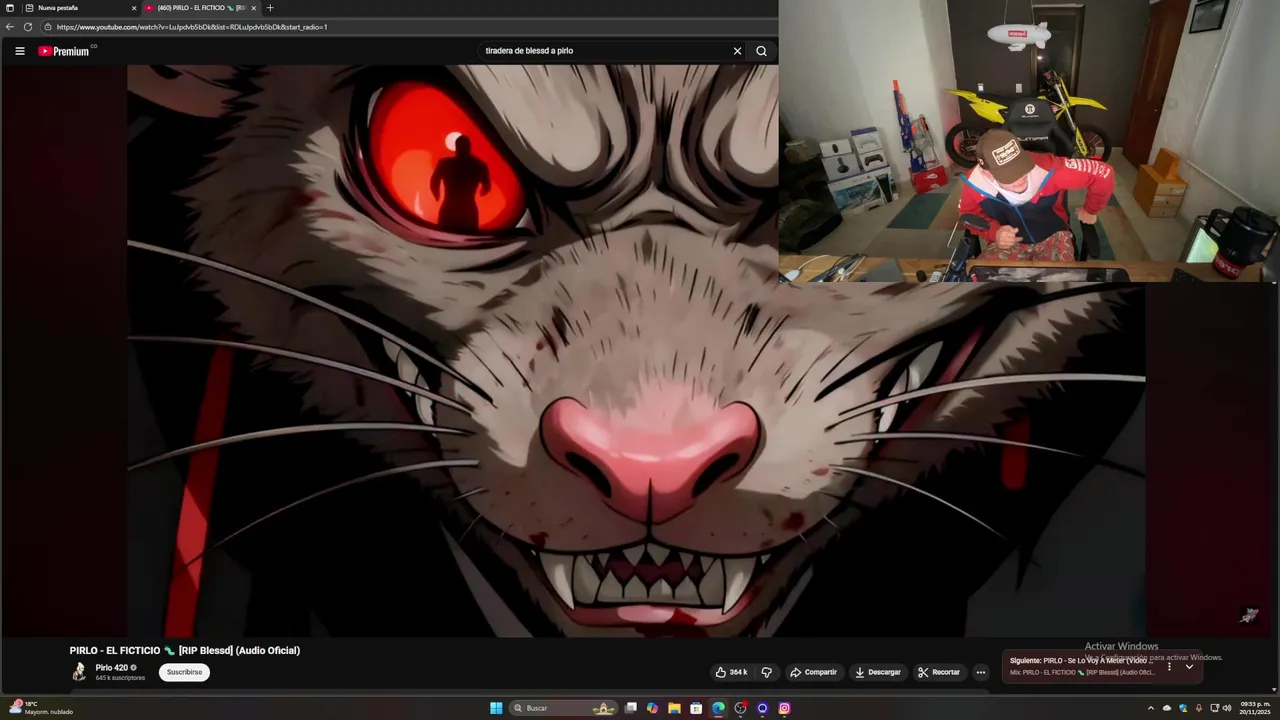
Task: Dislike the video with thumbs-down
Action: [x=767, y=672]
